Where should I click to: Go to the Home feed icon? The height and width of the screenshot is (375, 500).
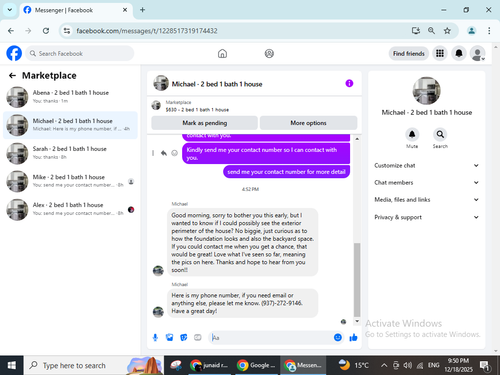click(x=222, y=53)
